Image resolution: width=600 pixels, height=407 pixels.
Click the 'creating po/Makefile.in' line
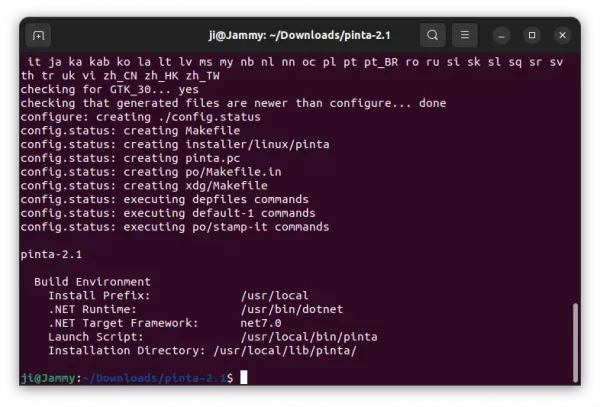tap(151, 172)
